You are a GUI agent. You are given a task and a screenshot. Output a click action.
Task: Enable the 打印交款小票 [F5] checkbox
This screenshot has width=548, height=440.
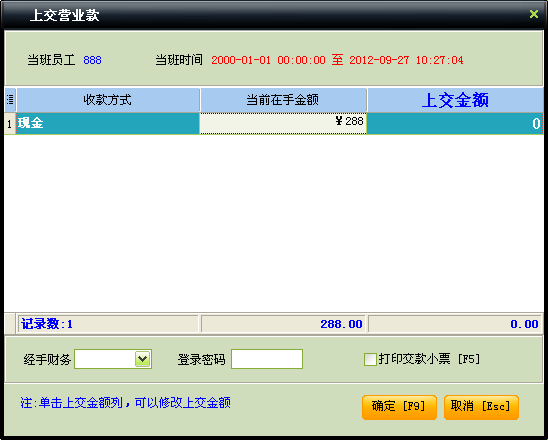point(370,359)
